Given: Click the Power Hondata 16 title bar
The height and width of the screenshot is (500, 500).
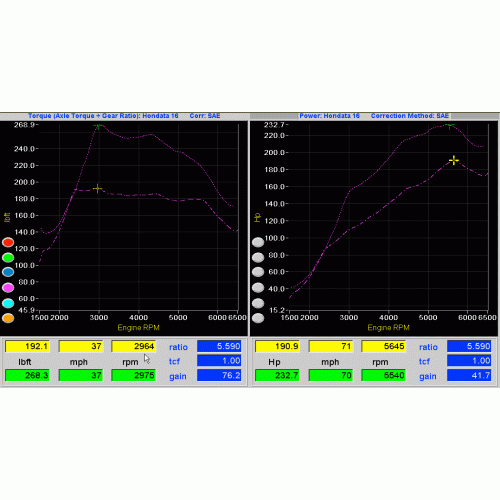Looking at the screenshot, I should (374, 116).
